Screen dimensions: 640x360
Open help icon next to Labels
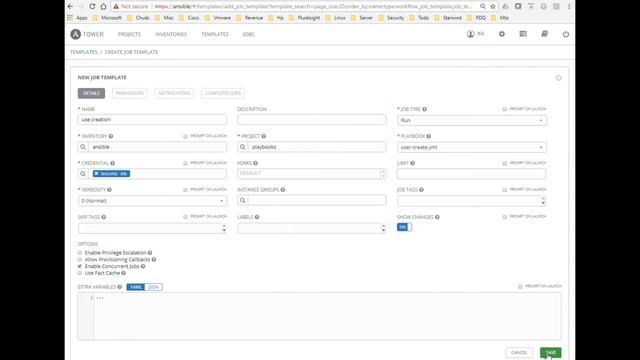tap(257, 217)
